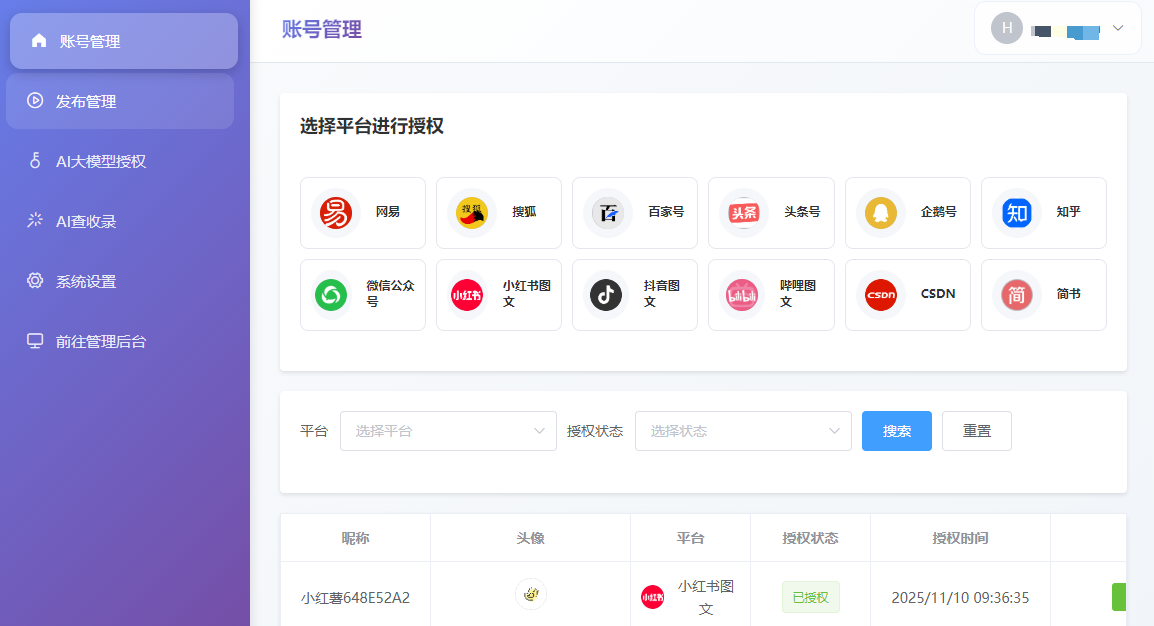Open the 选择平台 platform dropdown
1154x626 pixels.
(x=448, y=431)
